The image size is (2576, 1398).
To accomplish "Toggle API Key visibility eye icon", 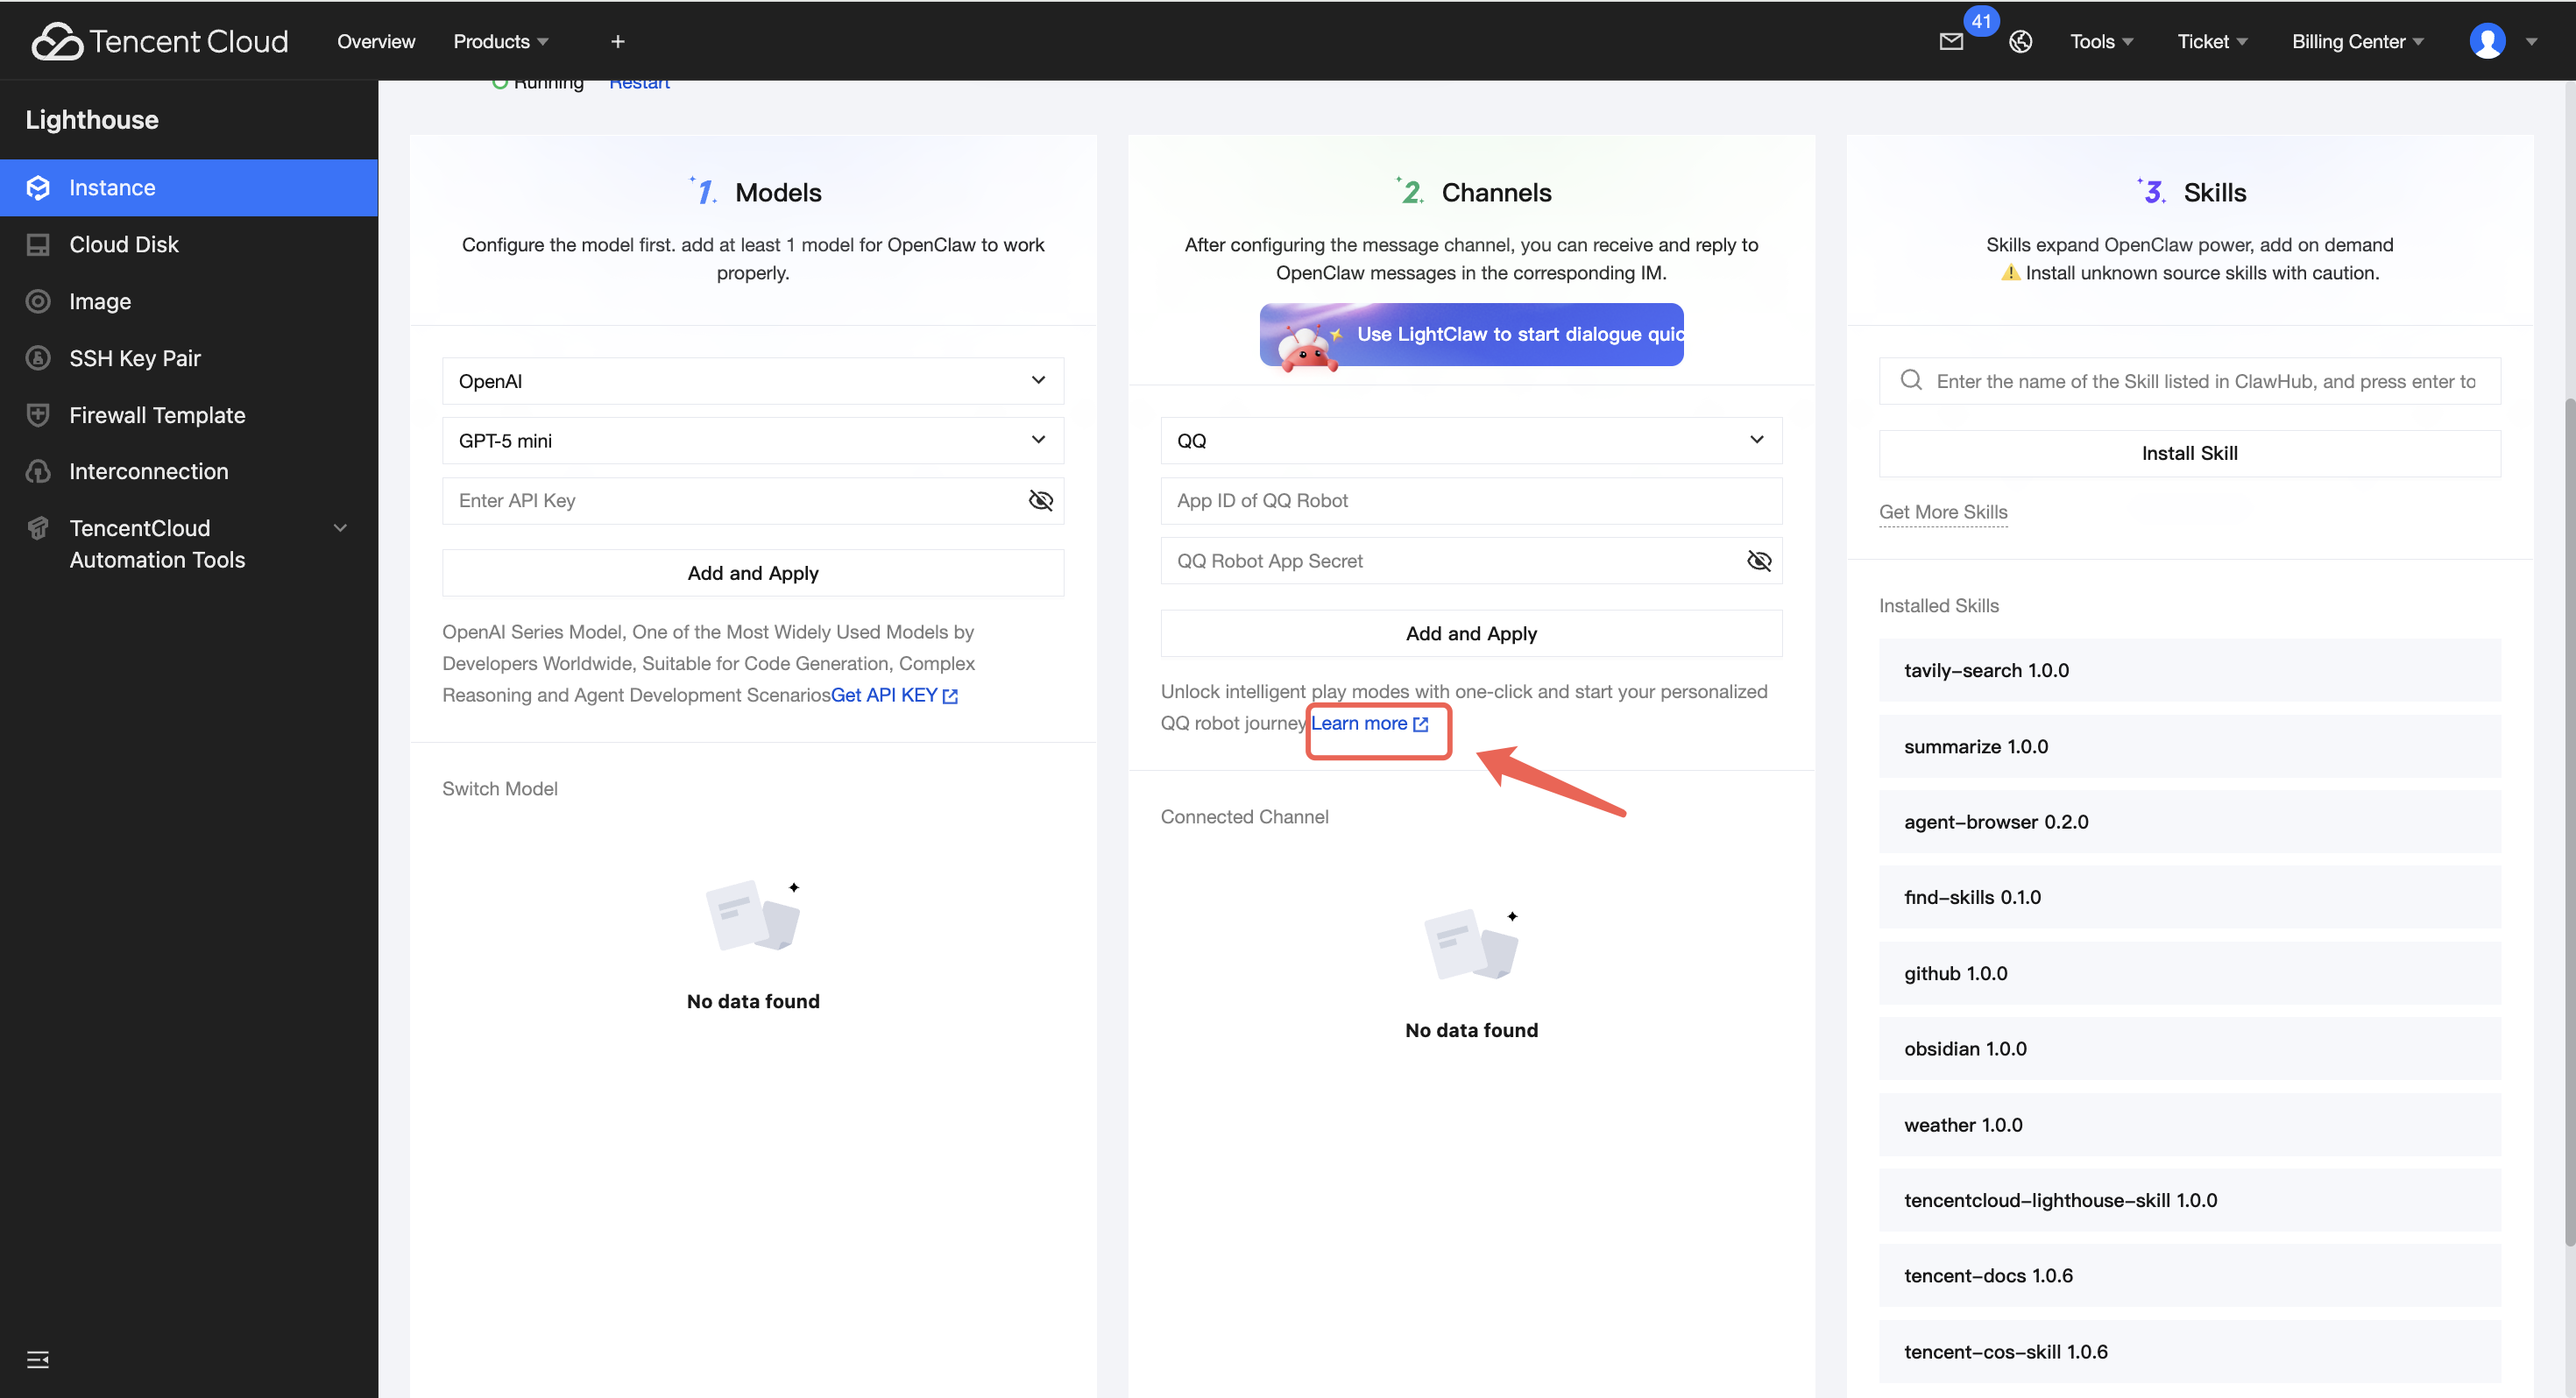I will tap(1040, 500).
